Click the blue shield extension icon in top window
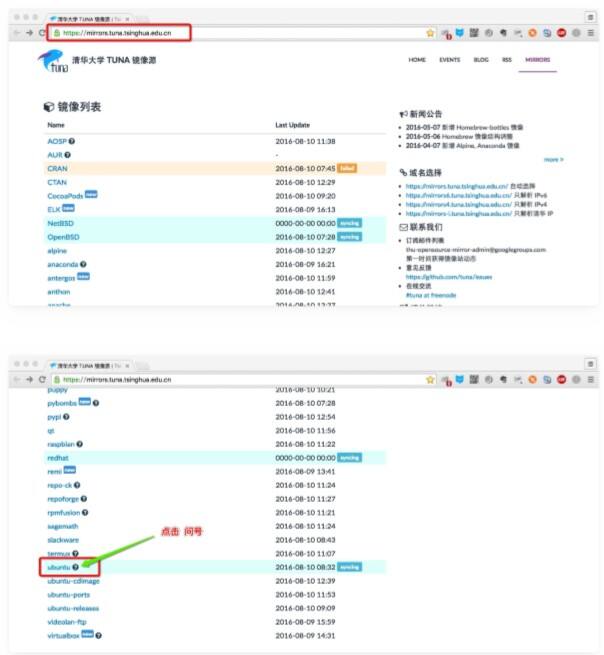This screenshot has width=604, height=655. pos(459,33)
